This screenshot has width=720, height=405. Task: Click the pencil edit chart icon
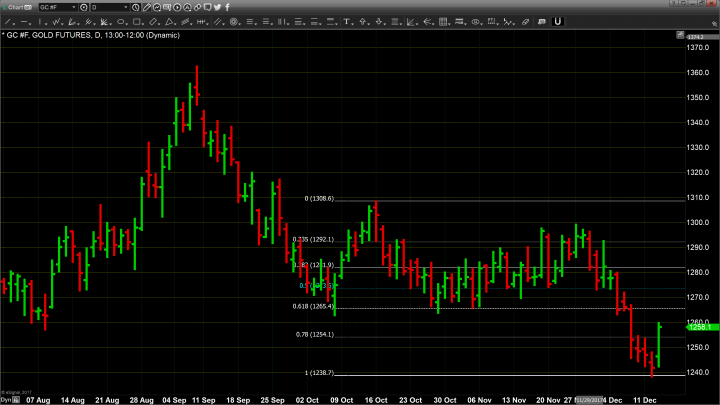pos(146,7)
